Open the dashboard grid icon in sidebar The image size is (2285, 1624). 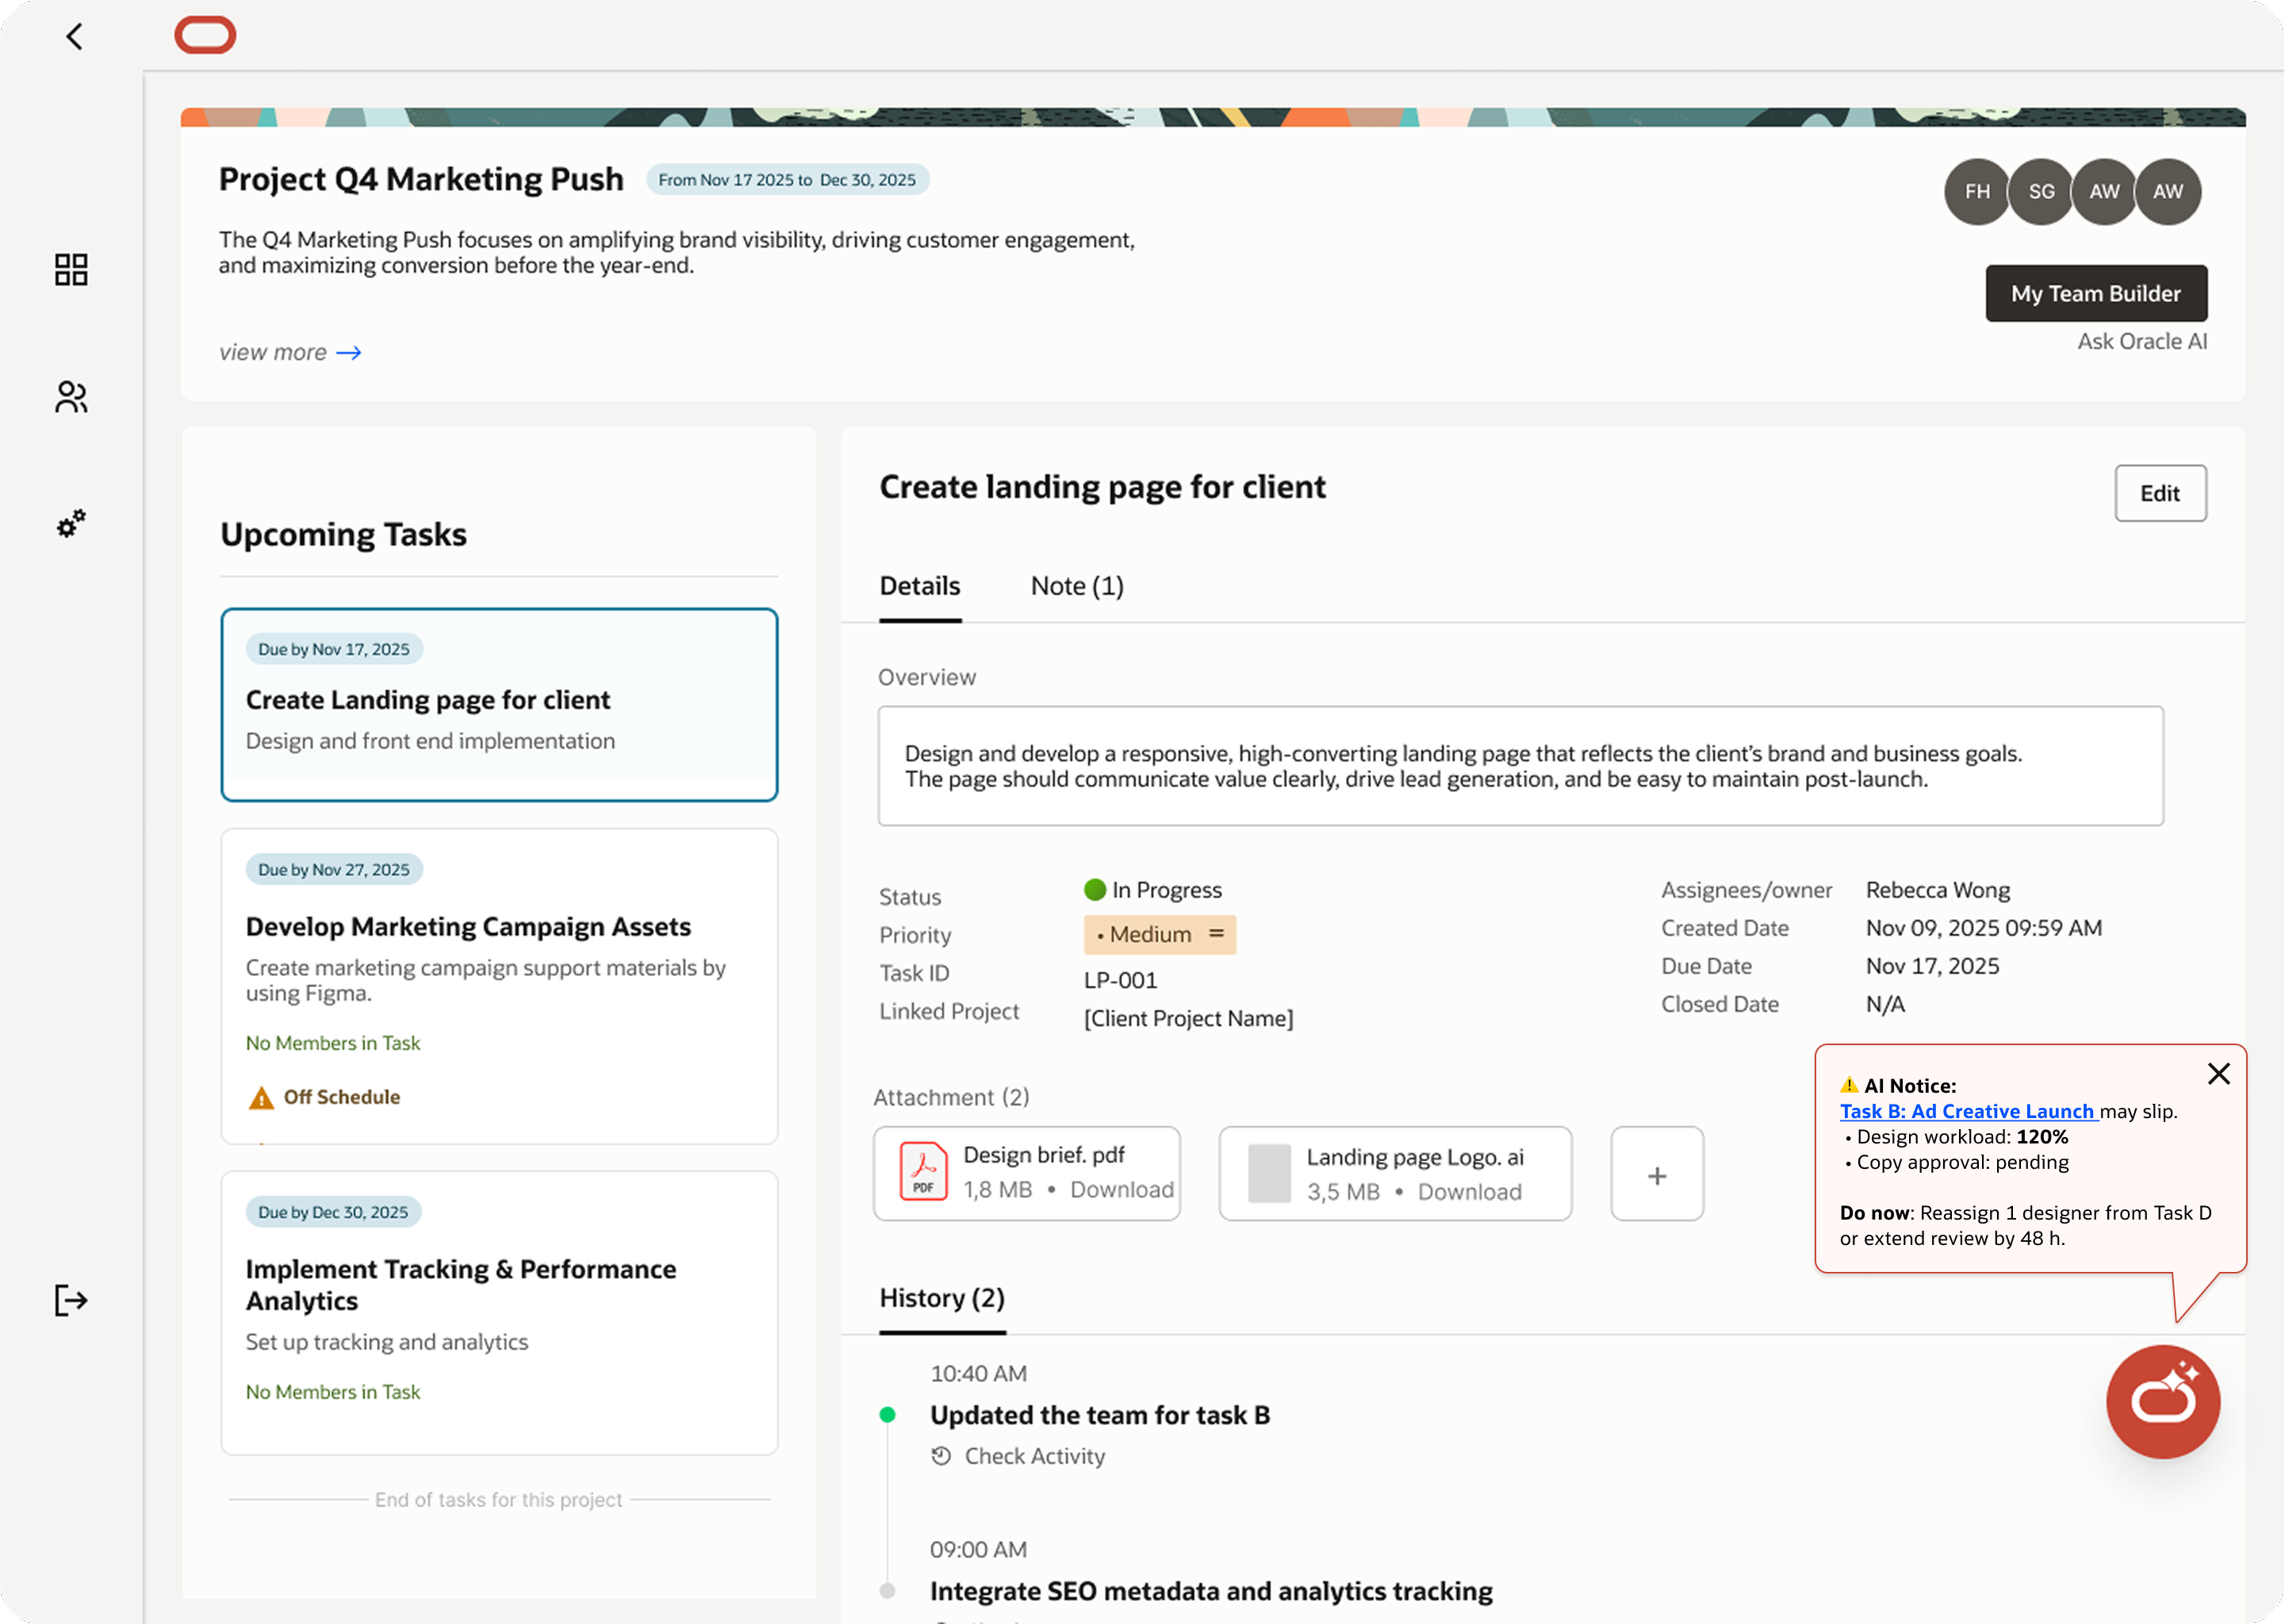pos(71,269)
